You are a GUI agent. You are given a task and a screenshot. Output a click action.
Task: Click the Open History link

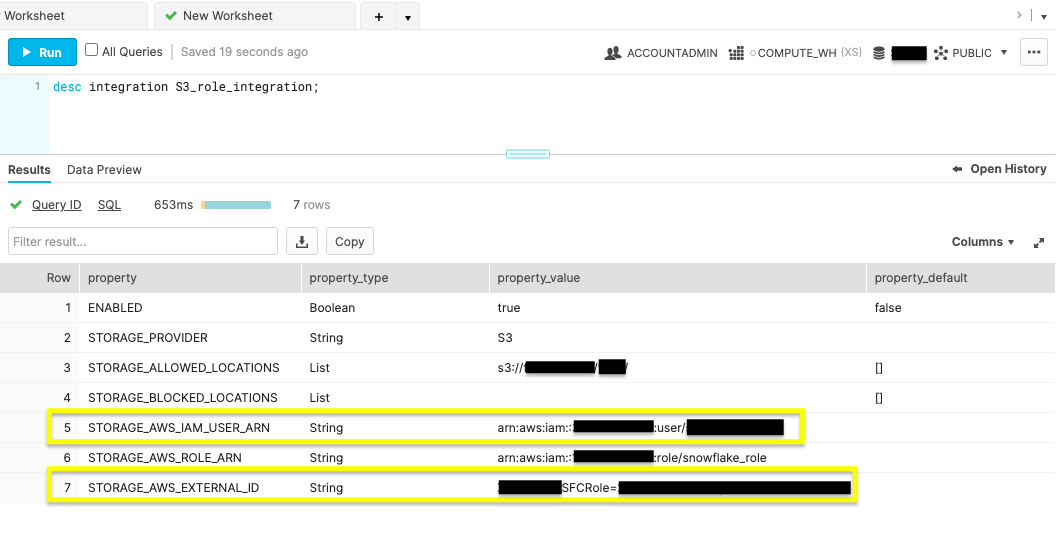coord(1000,169)
